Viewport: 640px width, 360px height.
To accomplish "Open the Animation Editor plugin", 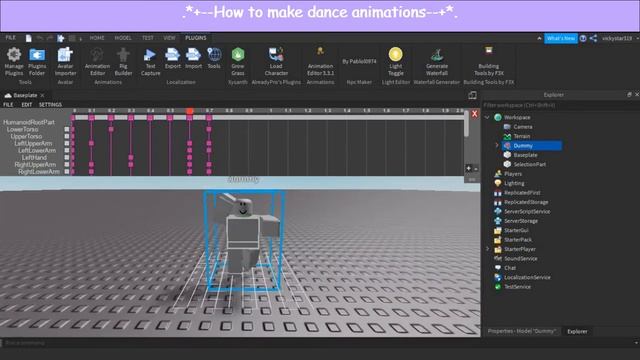I will (97, 62).
